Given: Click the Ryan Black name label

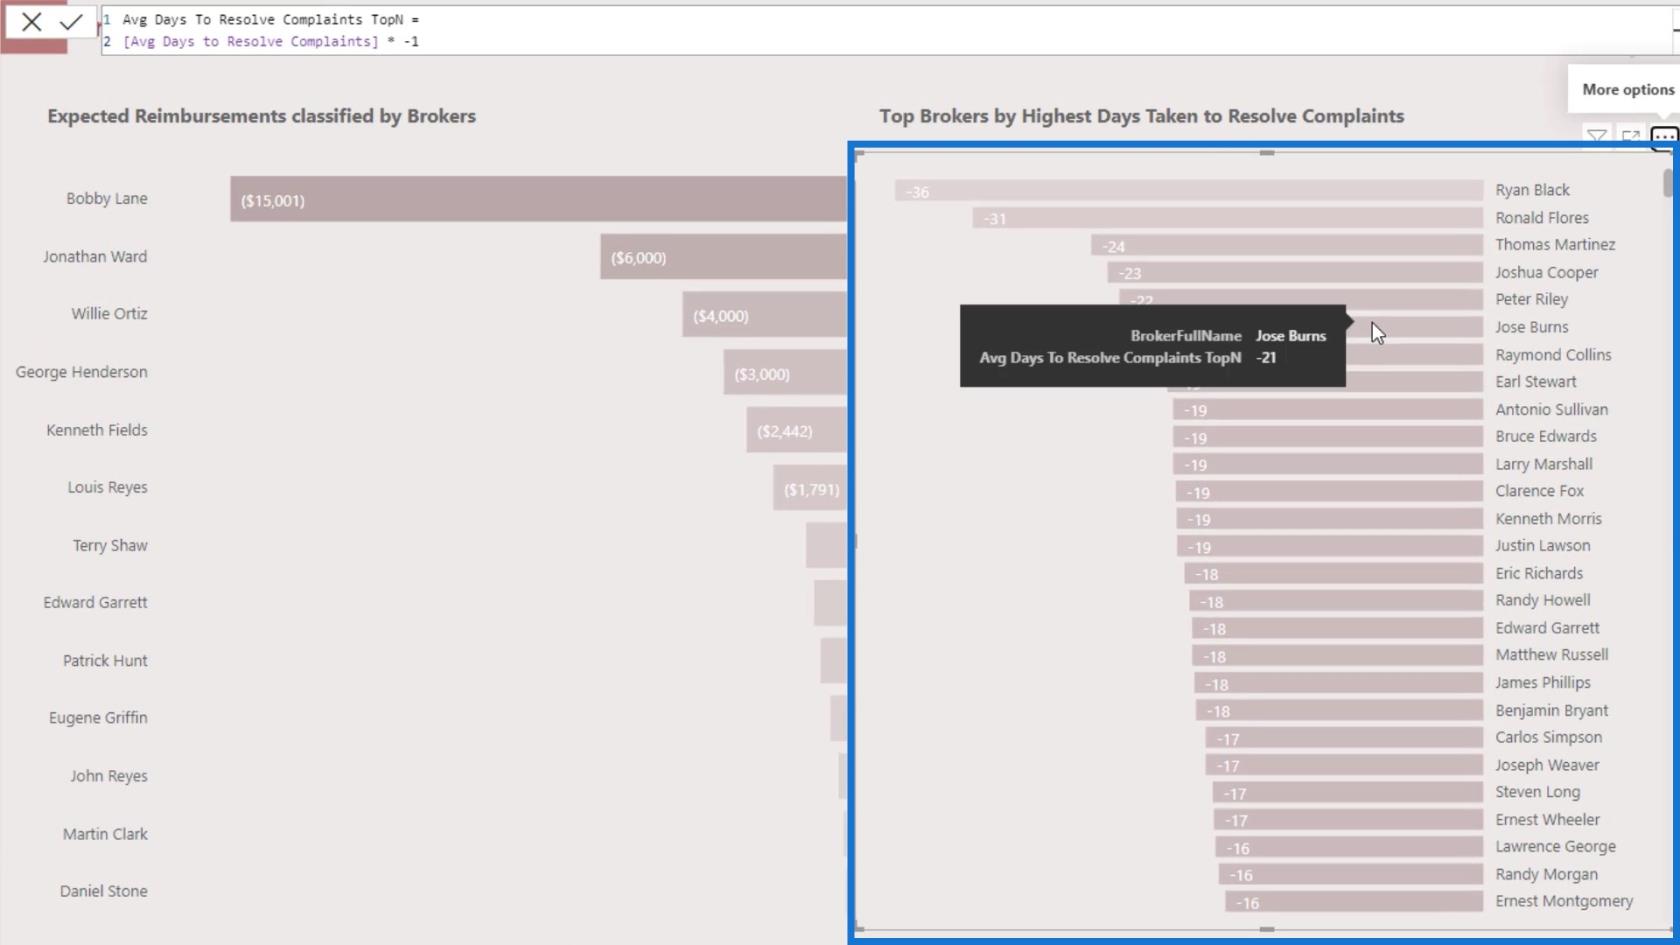Looking at the screenshot, I should tap(1533, 190).
